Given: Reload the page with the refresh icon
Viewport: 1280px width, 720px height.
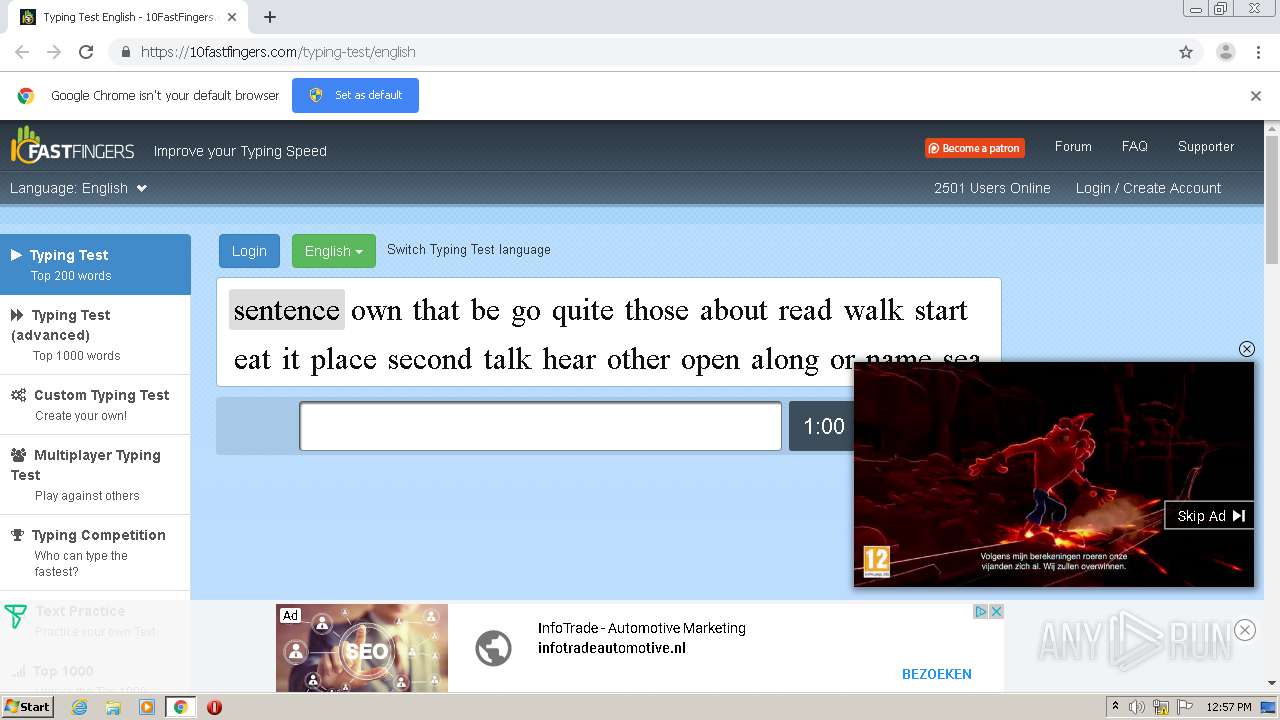Looking at the screenshot, I should [x=86, y=52].
